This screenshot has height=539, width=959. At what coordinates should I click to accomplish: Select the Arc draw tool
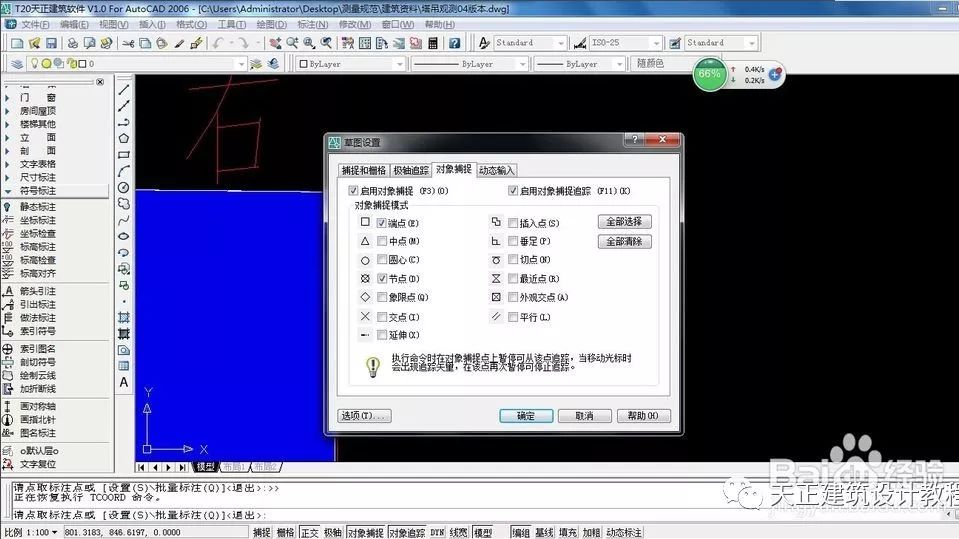click(x=124, y=171)
